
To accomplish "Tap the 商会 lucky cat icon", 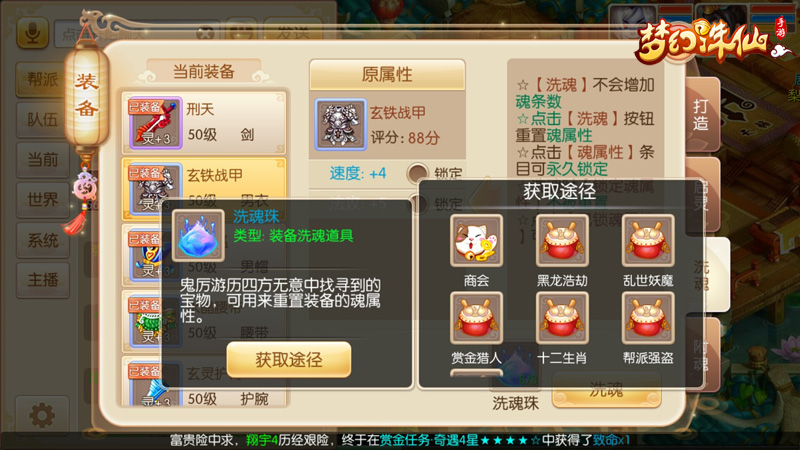I will (476, 241).
